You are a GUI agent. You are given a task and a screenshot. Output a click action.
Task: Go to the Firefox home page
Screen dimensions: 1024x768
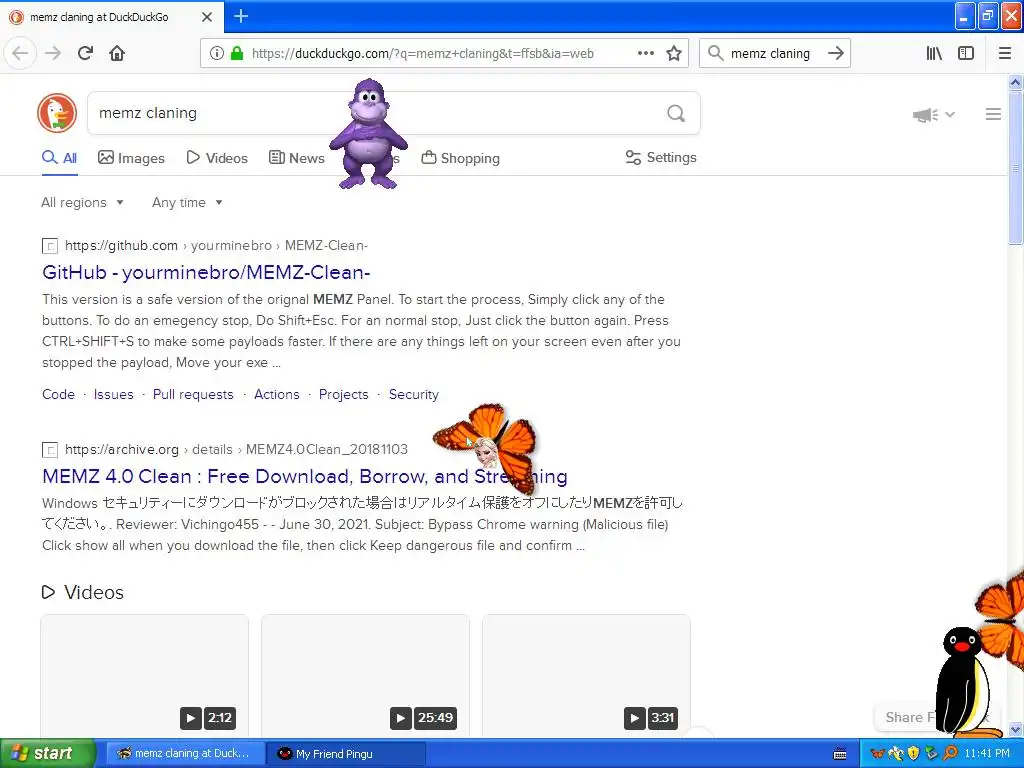[117, 53]
